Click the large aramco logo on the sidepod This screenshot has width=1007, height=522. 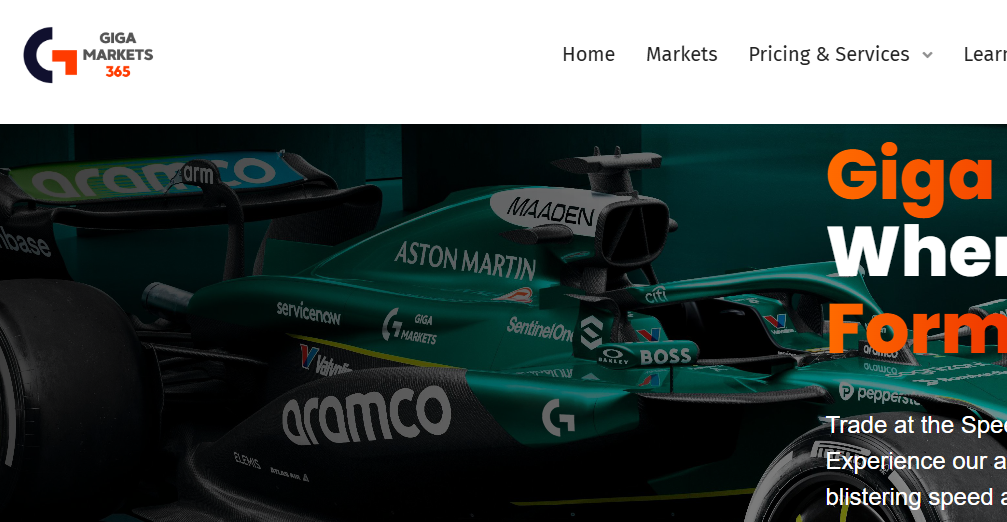click(367, 414)
